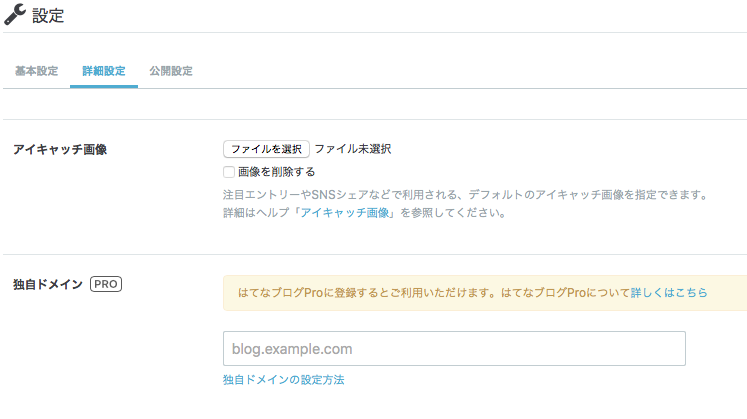Viewport: 747px width, 419px height.
Task: Click the wrench settings icon
Action: pos(15,14)
